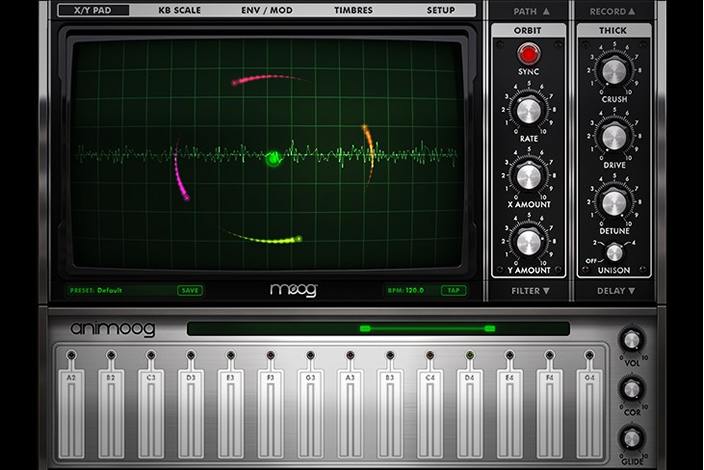Click the CRUSH knob
The width and height of the screenshot is (704, 470).
614,71
